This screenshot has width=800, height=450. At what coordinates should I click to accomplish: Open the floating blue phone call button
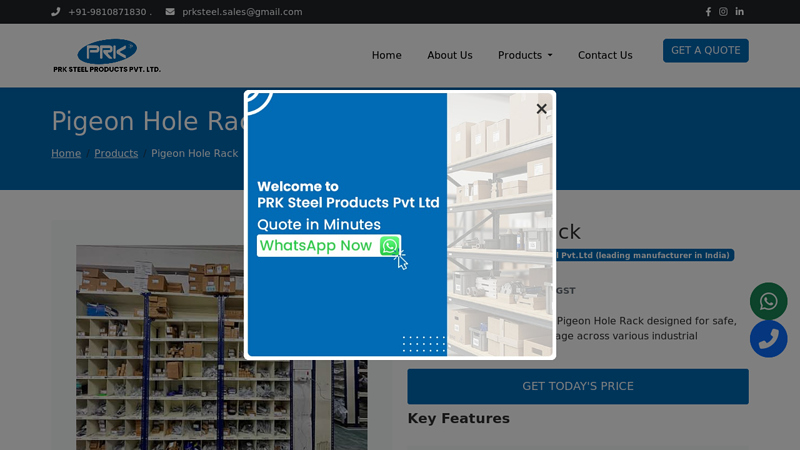point(768,339)
